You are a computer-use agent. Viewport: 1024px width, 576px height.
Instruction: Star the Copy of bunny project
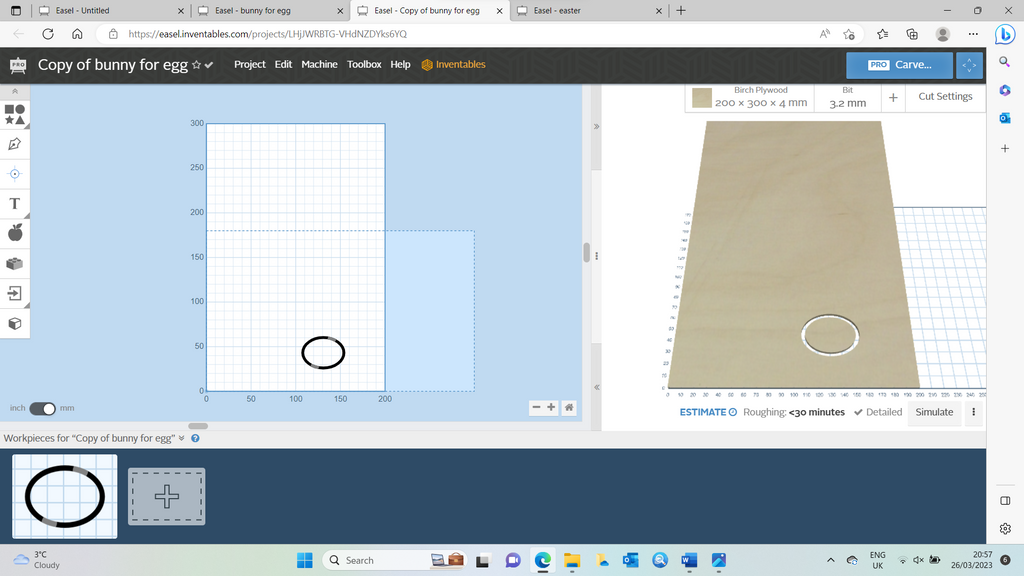[196, 64]
